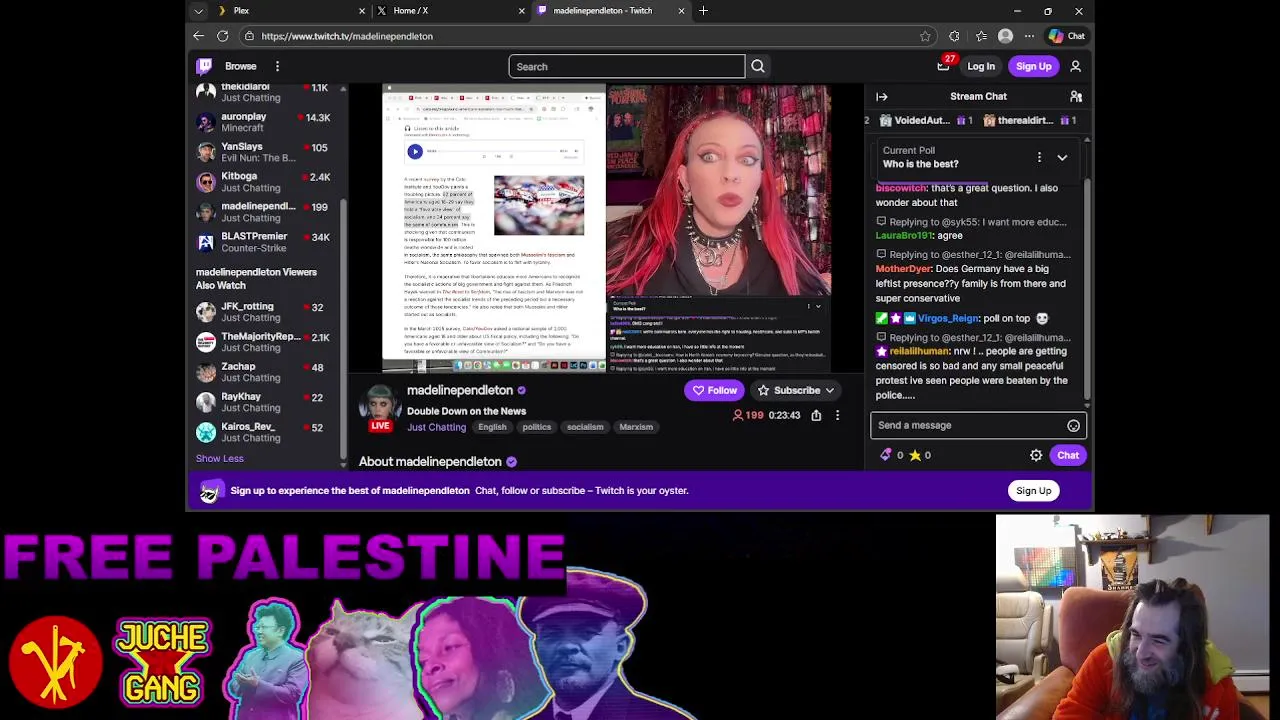Screen dimensions: 1280x720
Task: Reload the page with refresh icon
Action: [x=222, y=36]
